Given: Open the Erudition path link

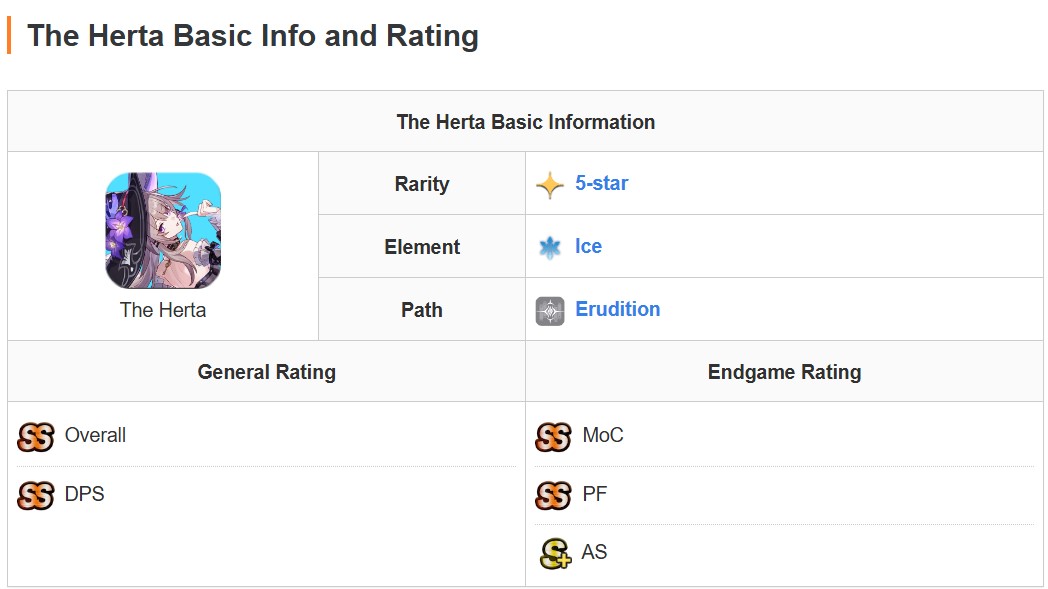Looking at the screenshot, I should point(618,309).
